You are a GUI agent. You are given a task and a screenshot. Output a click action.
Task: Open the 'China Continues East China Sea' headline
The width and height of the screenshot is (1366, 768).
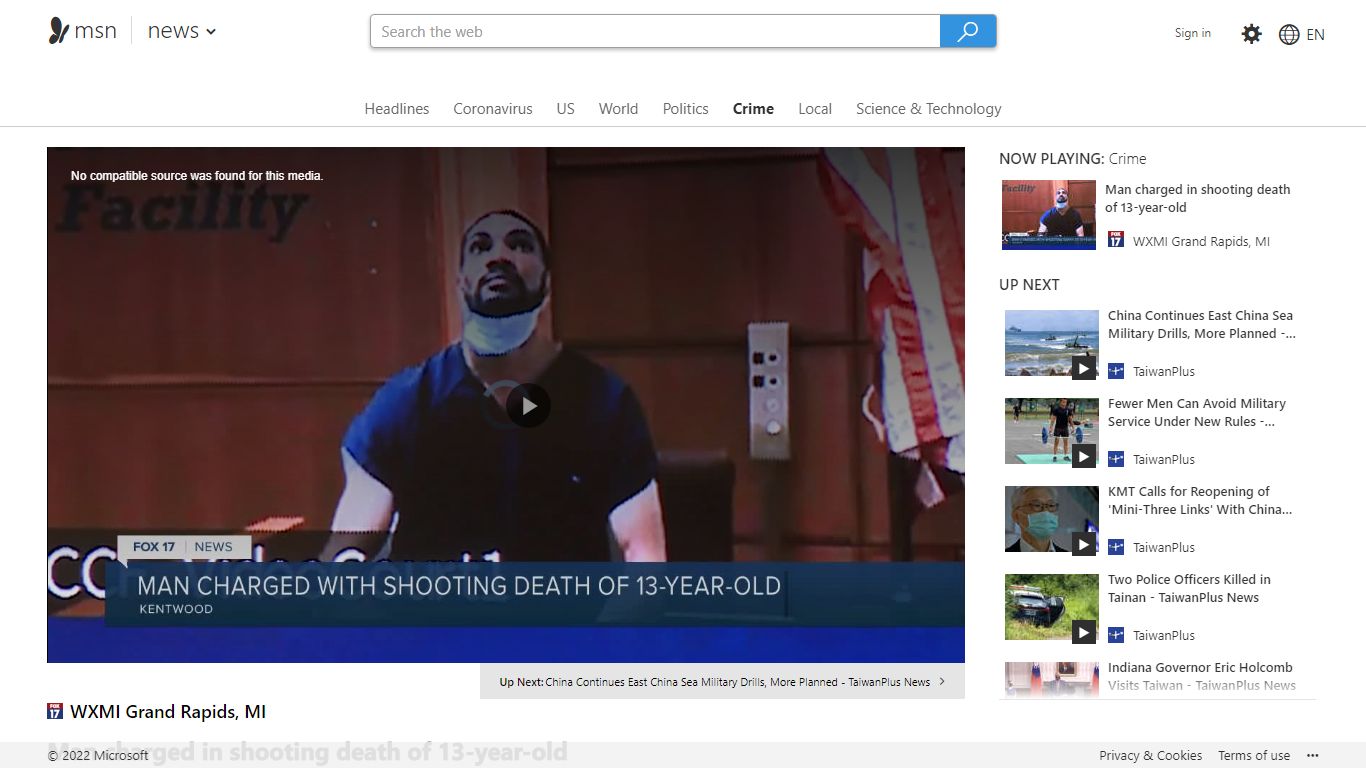[x=1201, y=324]
